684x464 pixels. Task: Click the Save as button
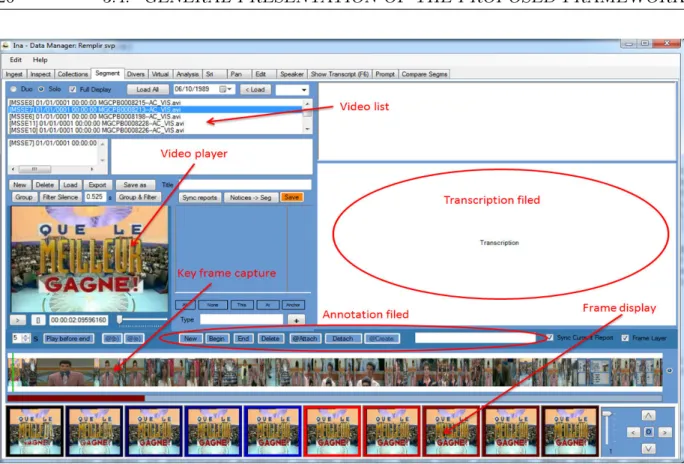pyautogui.click(x=135, y=185)
